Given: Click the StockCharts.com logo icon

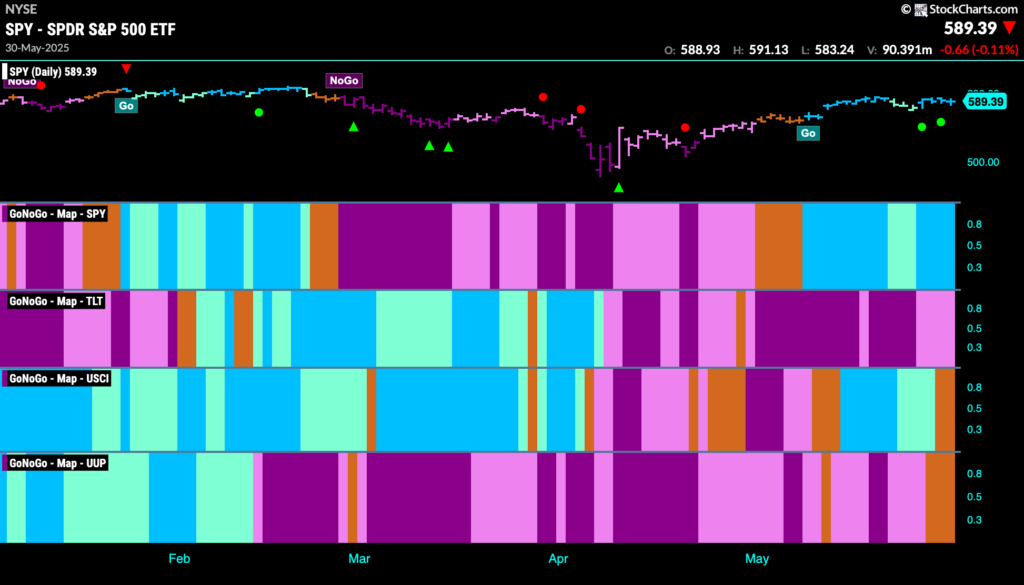Looking at the screenshot, I should tap(920, 9).
